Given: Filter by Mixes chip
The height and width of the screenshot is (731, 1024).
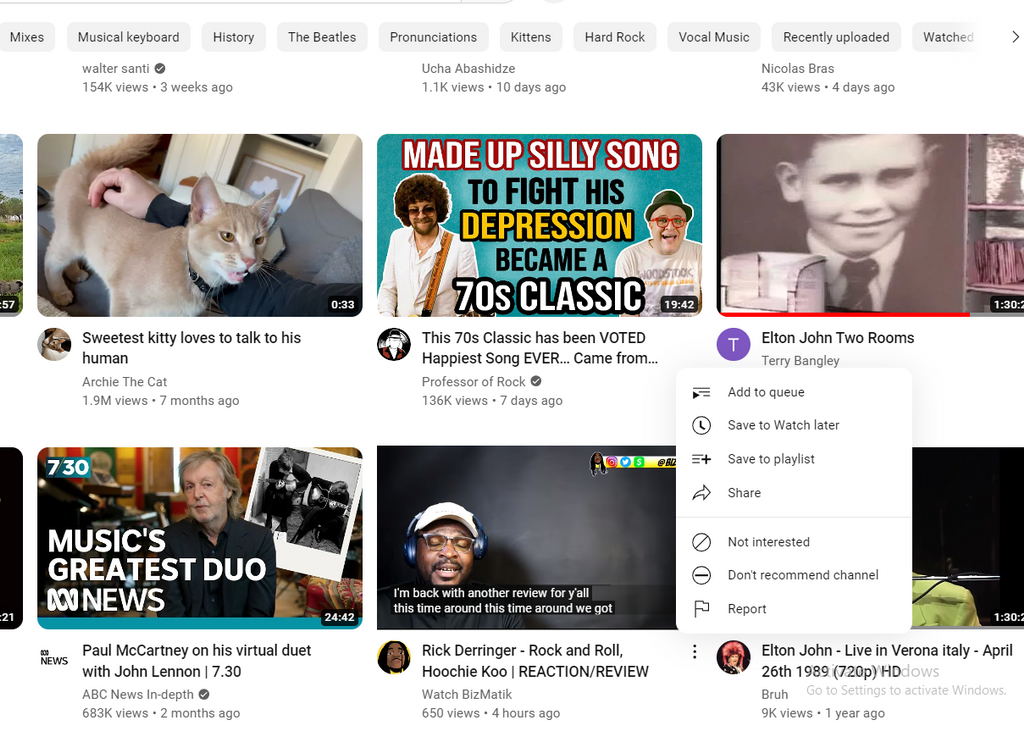Looking at the screenshot, I should (x=27, y=37).
